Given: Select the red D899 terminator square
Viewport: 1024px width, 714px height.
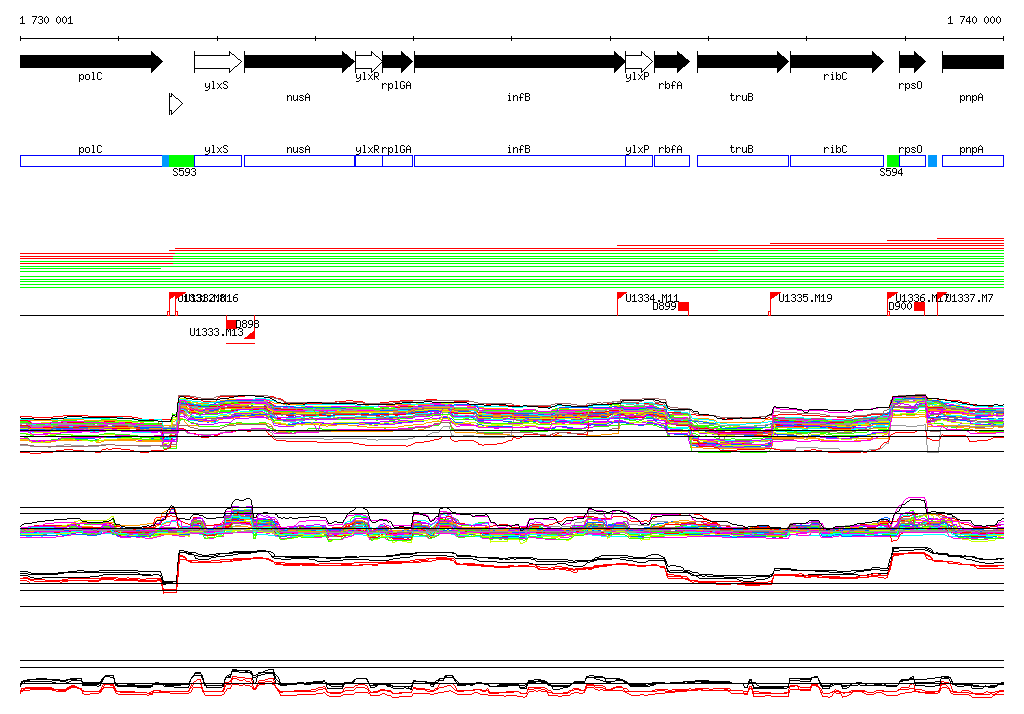Looking at the screenshot, I should coord(684,306).
